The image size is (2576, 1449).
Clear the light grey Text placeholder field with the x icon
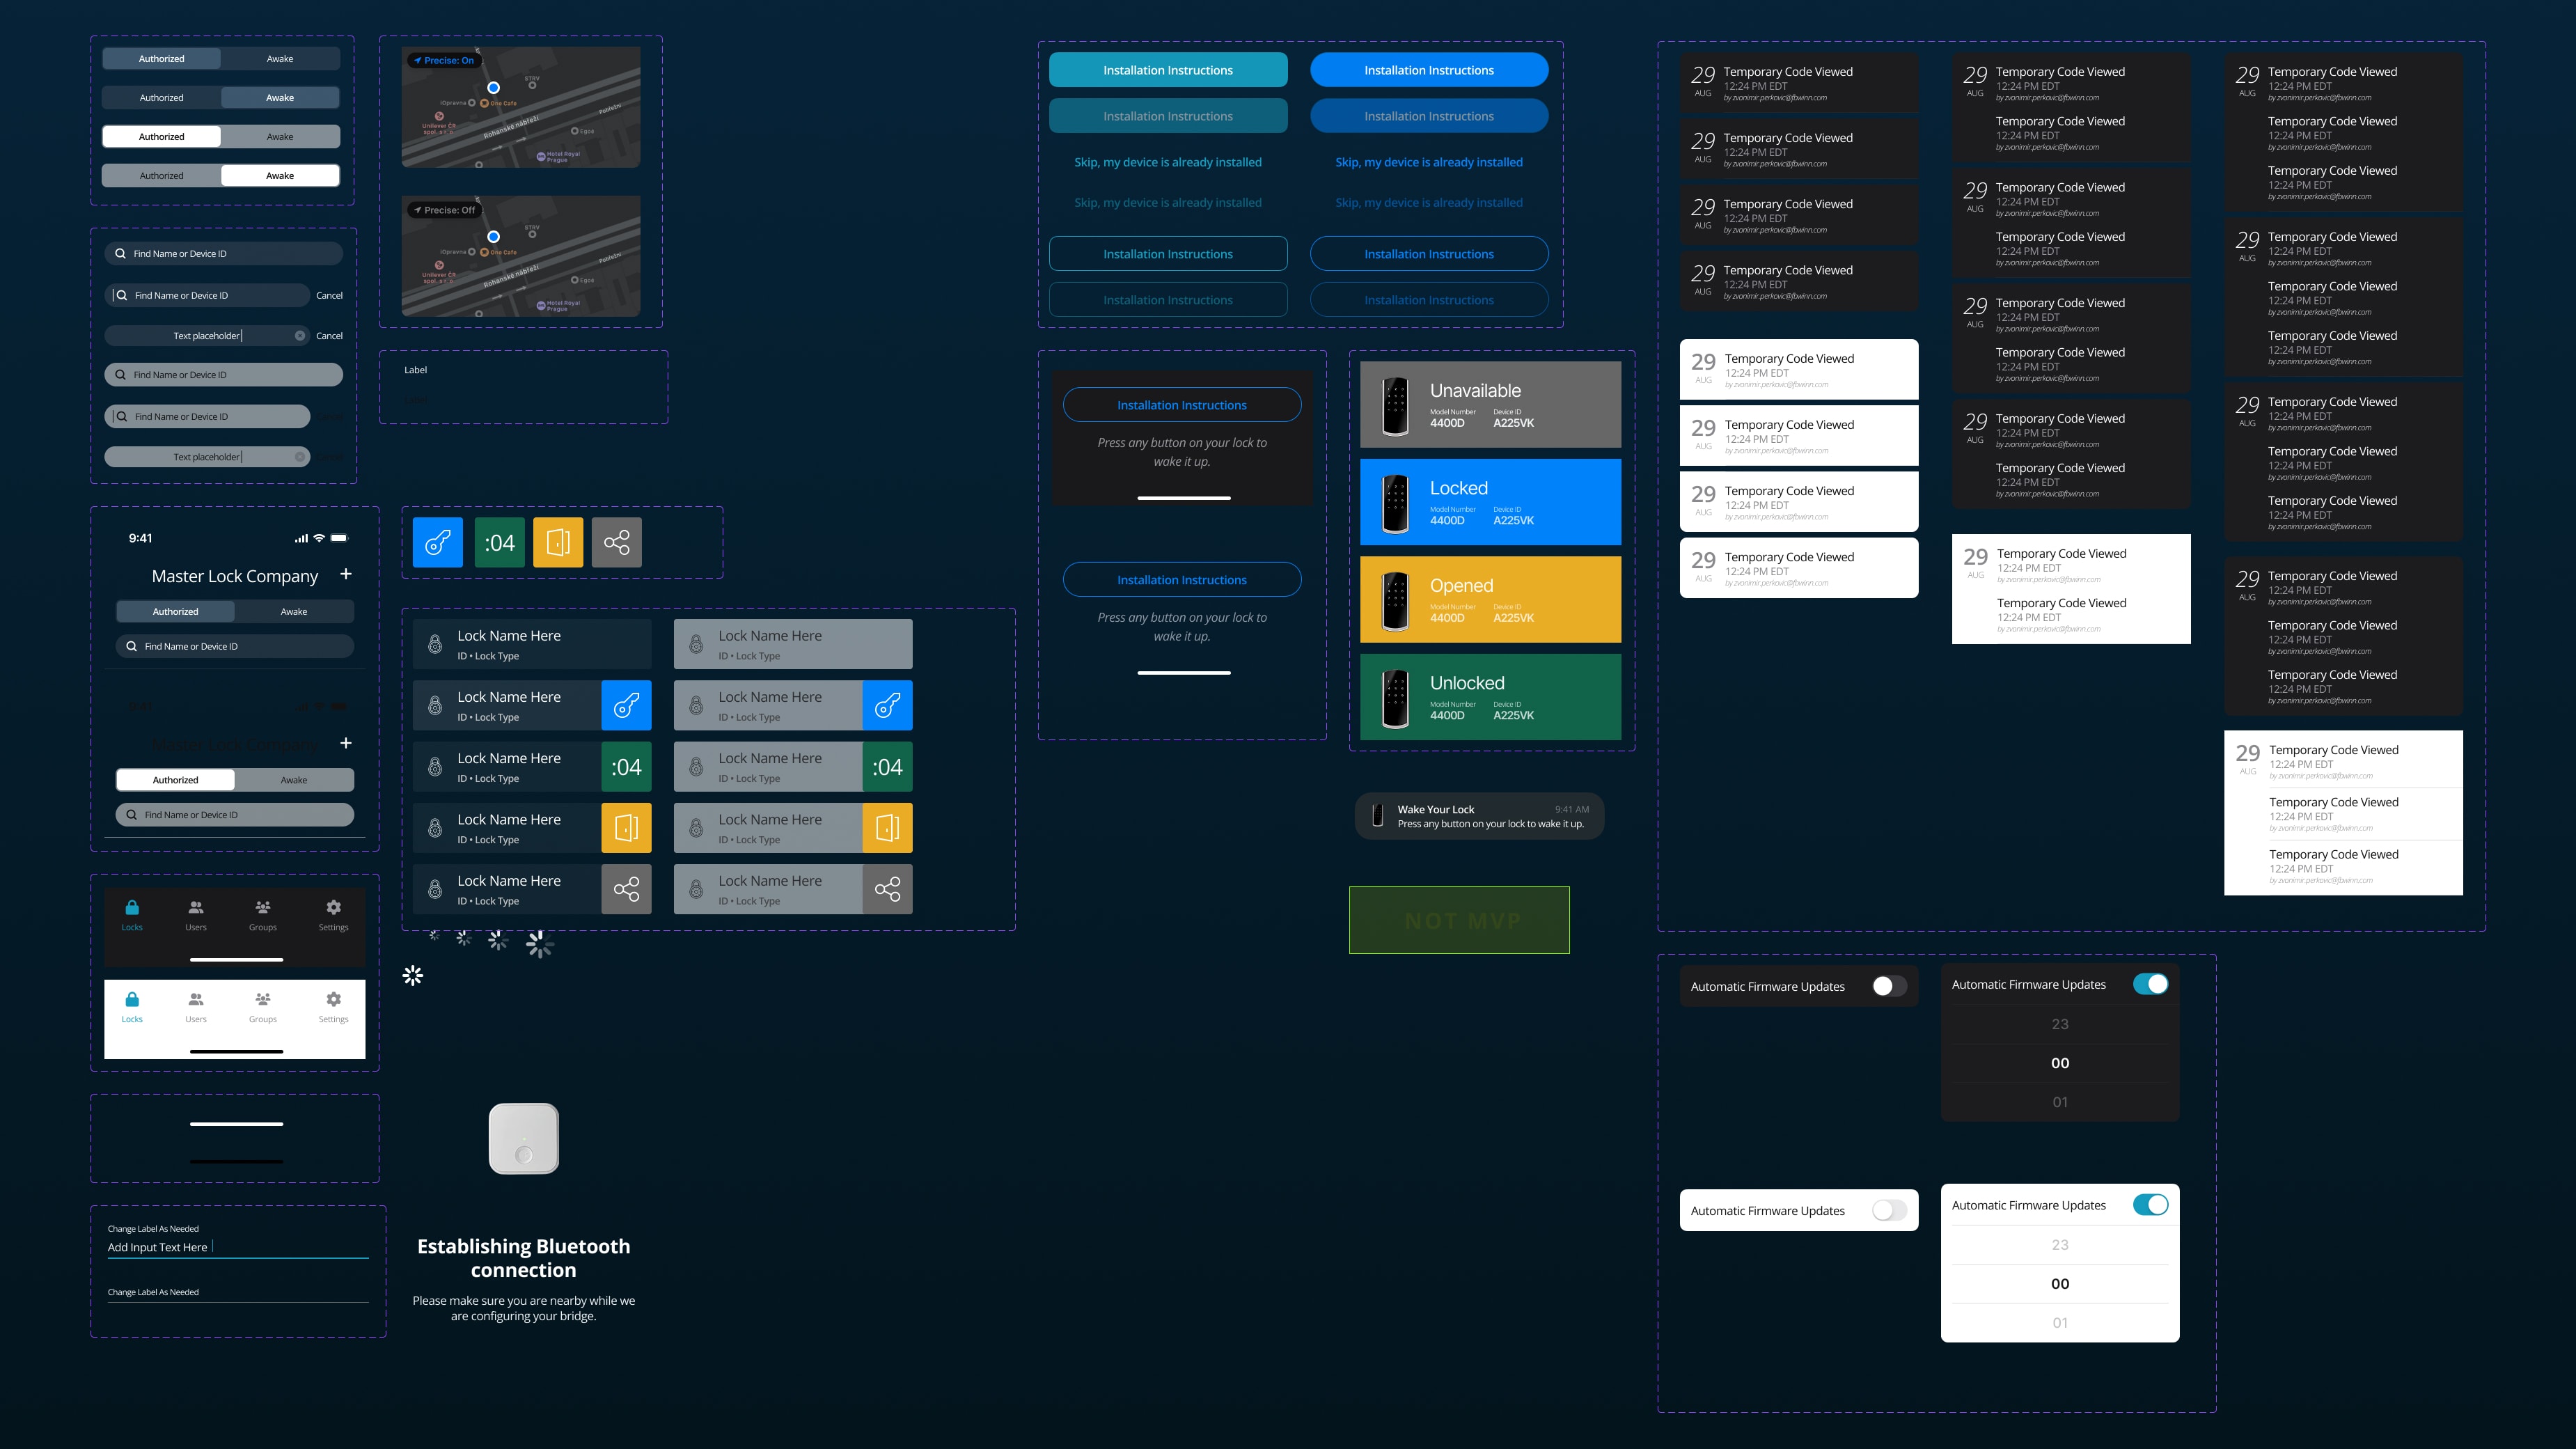tap(299, 457)
